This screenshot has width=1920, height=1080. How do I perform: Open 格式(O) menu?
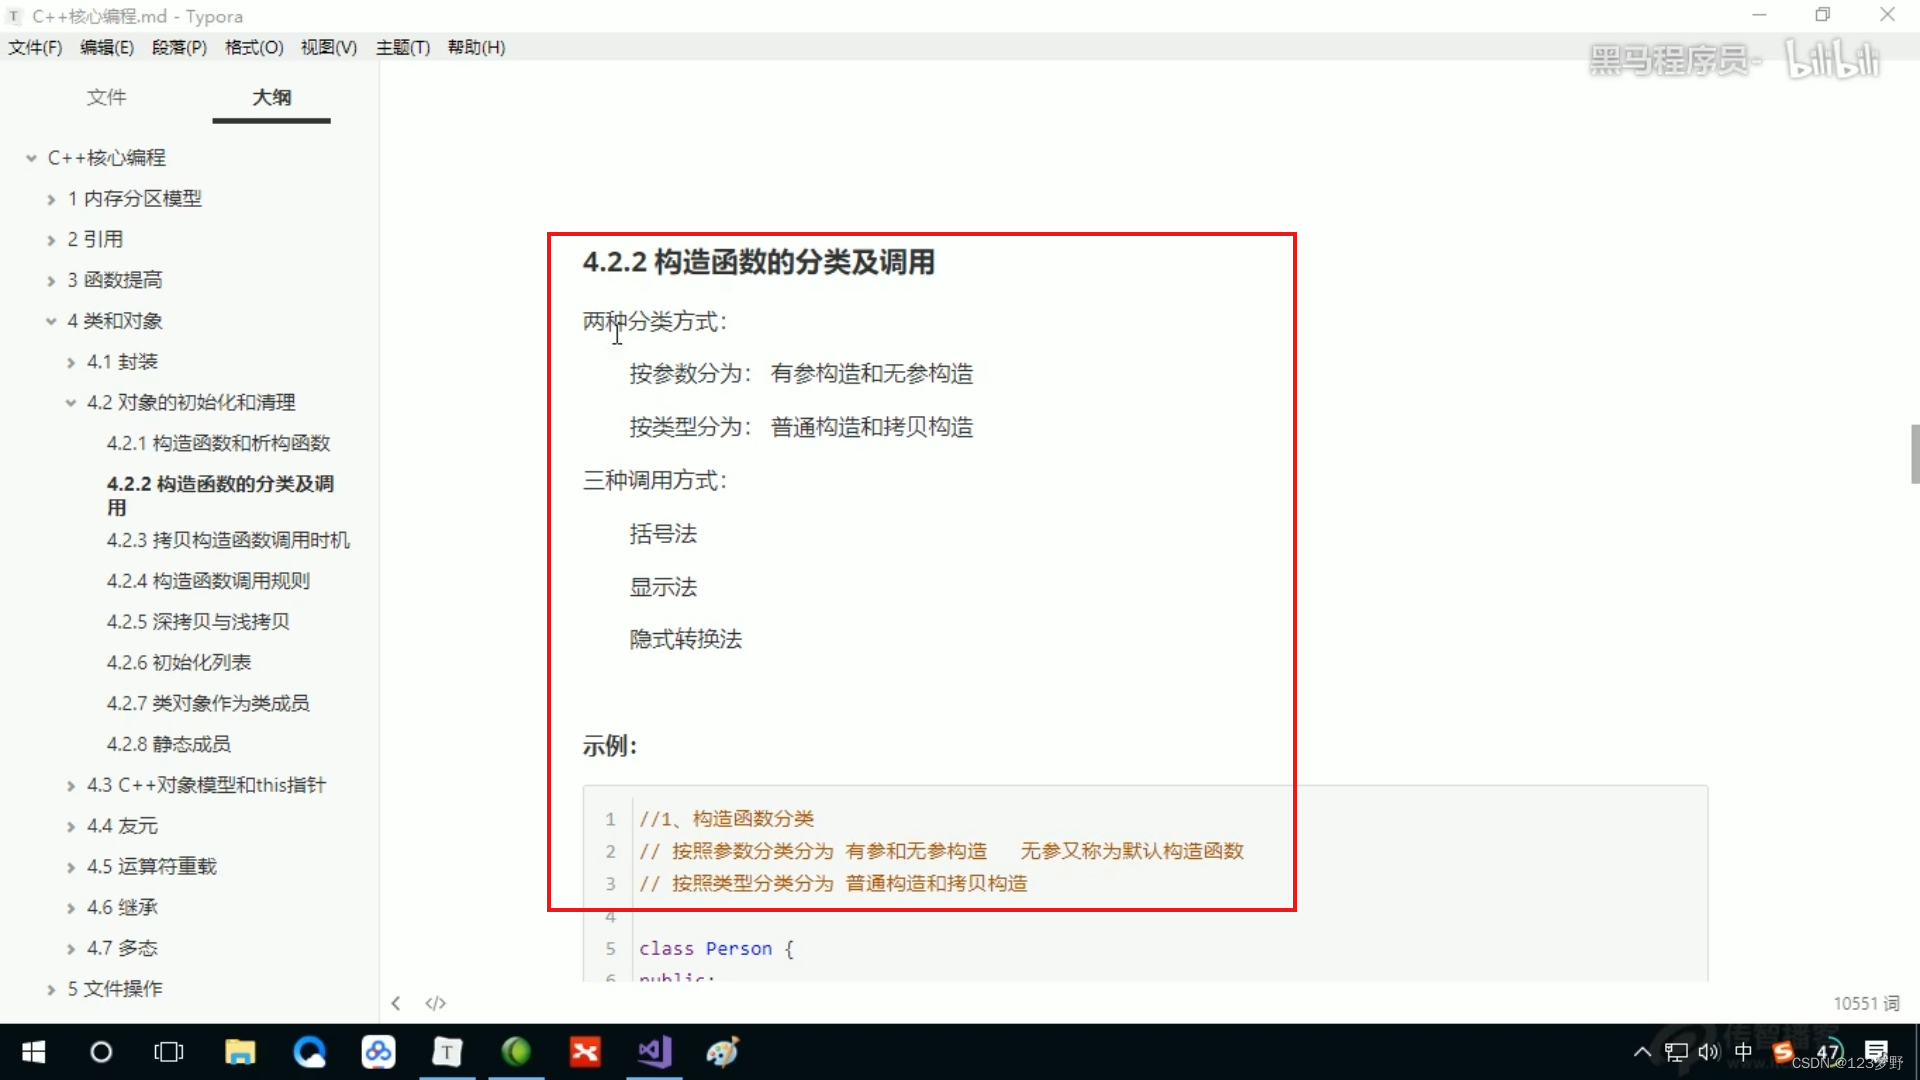(x=254, y=47)
